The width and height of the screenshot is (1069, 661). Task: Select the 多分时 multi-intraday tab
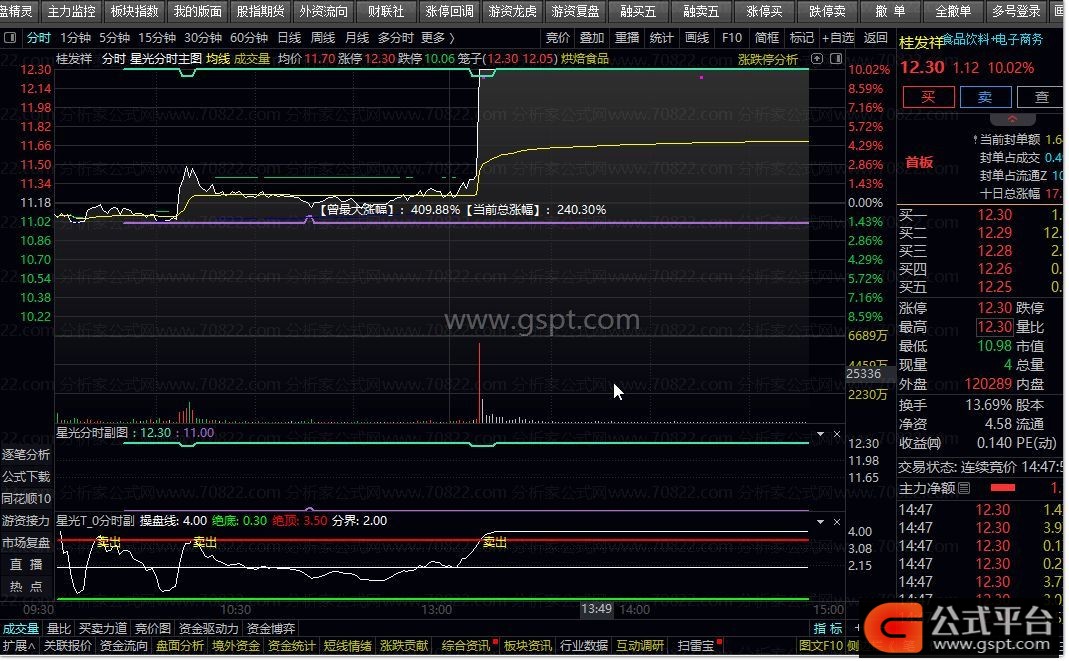(395, 38)
